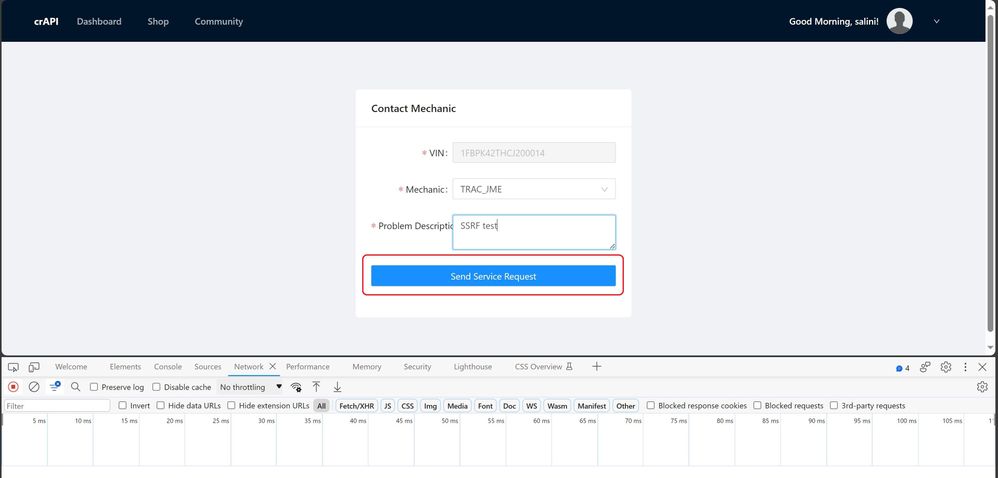Stop recording network log
Screen dimensions: 998x478
click(13, 387)
